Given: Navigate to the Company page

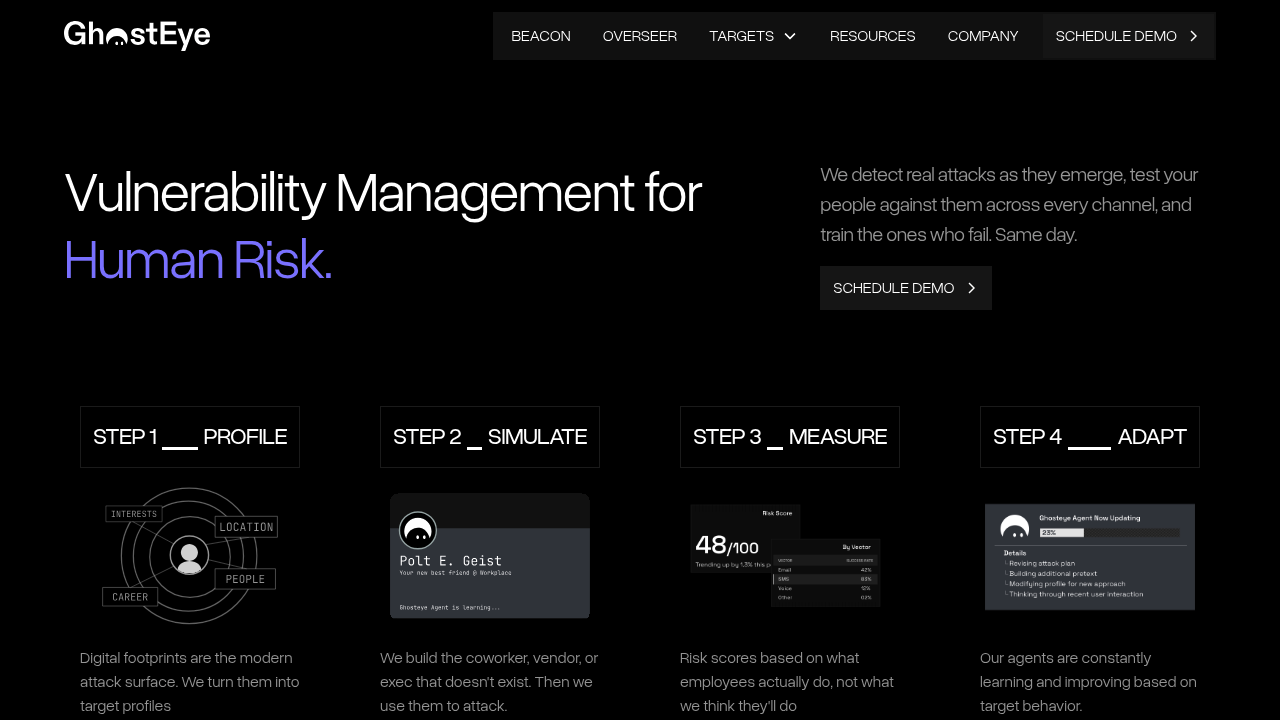Looking at the screenshot, I should (x=983, y=36).
